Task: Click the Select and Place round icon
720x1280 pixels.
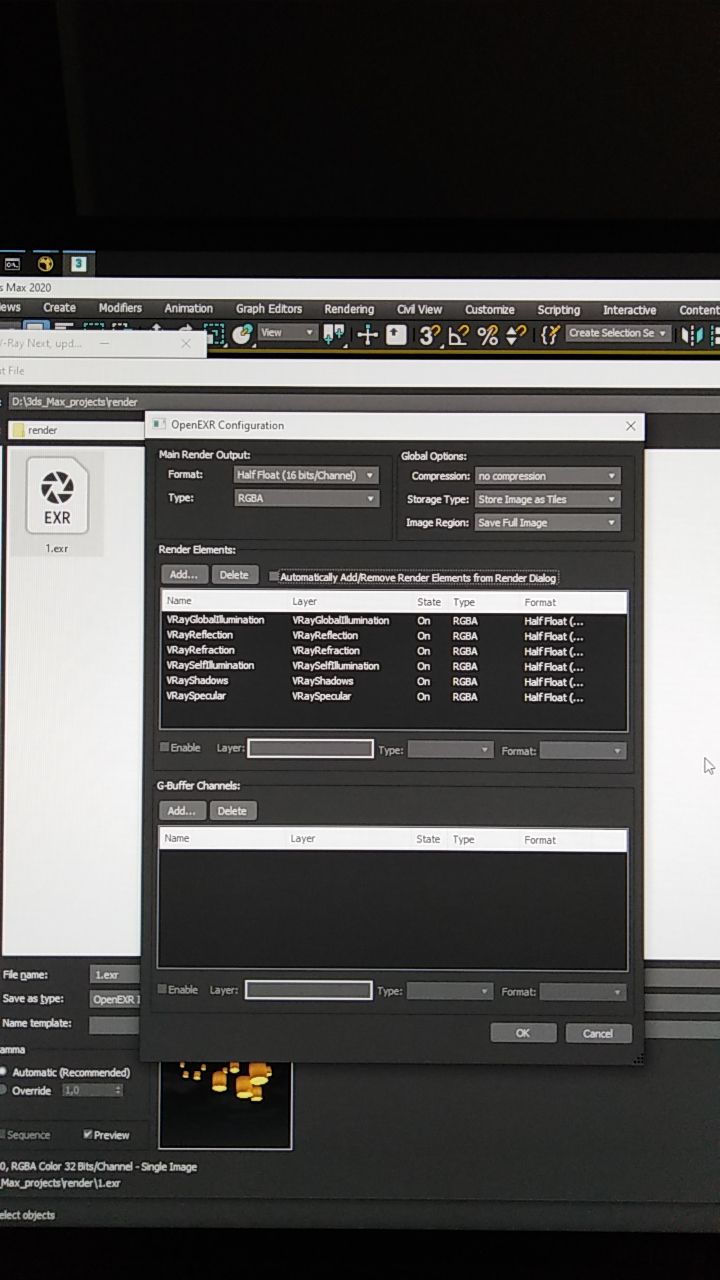Action: [242, 333]
